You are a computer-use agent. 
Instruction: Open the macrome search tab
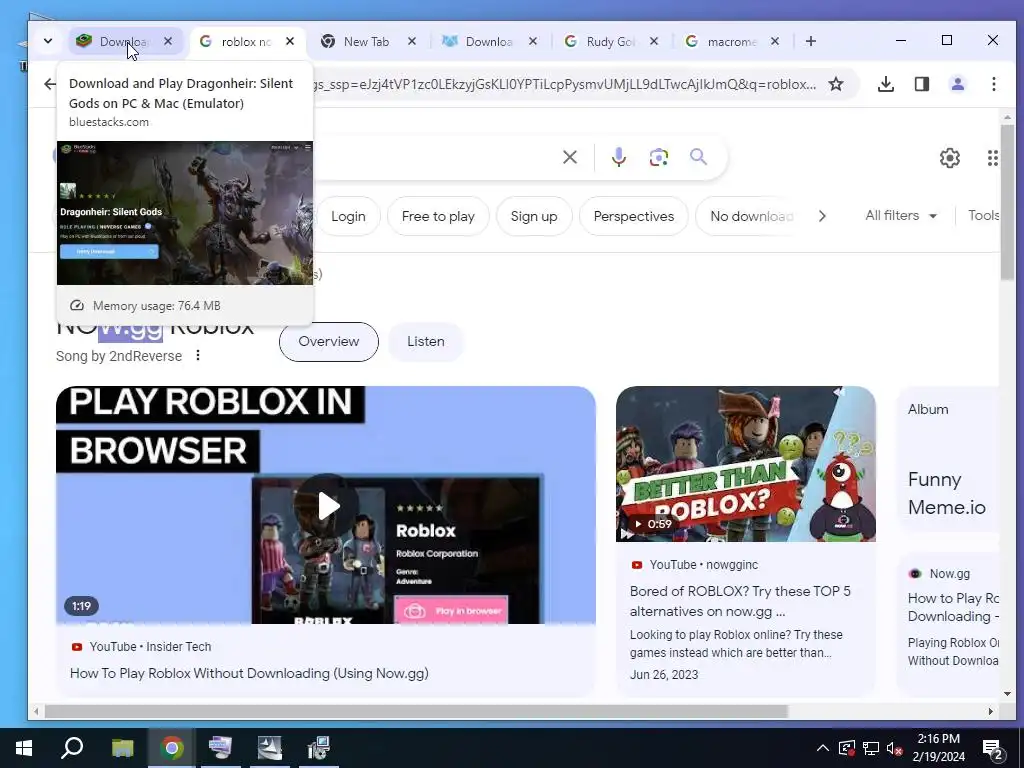coord(731,41)
